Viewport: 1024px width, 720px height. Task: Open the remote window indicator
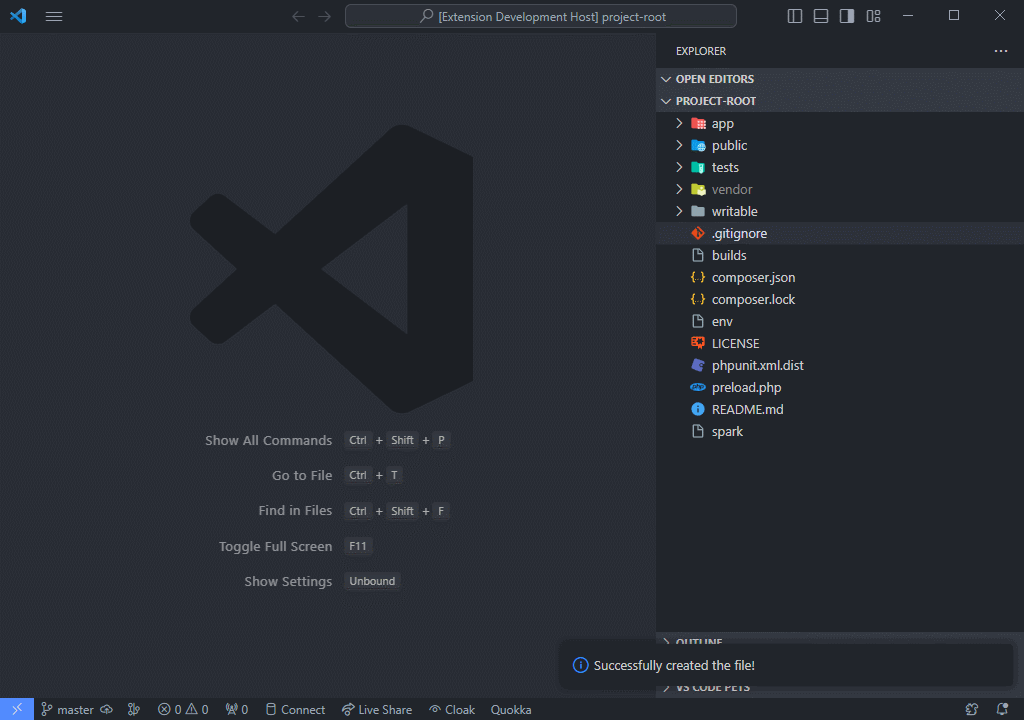pyautogui.click(x=17, y=709)
